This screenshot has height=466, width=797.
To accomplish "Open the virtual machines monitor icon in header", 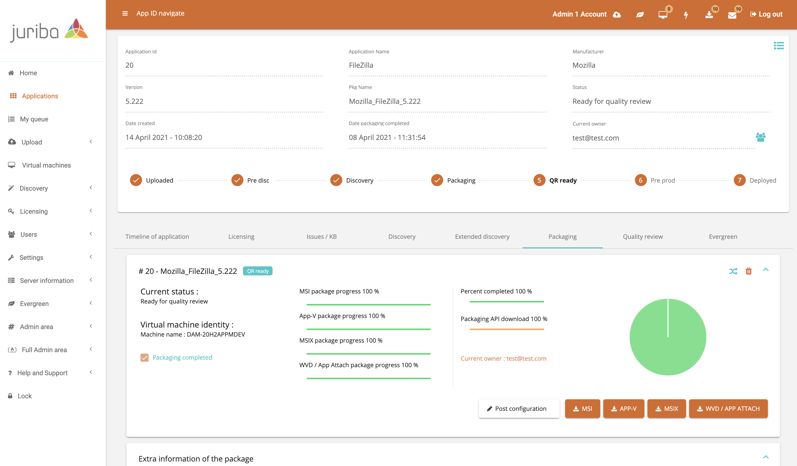I will click(x=663, y=15).
